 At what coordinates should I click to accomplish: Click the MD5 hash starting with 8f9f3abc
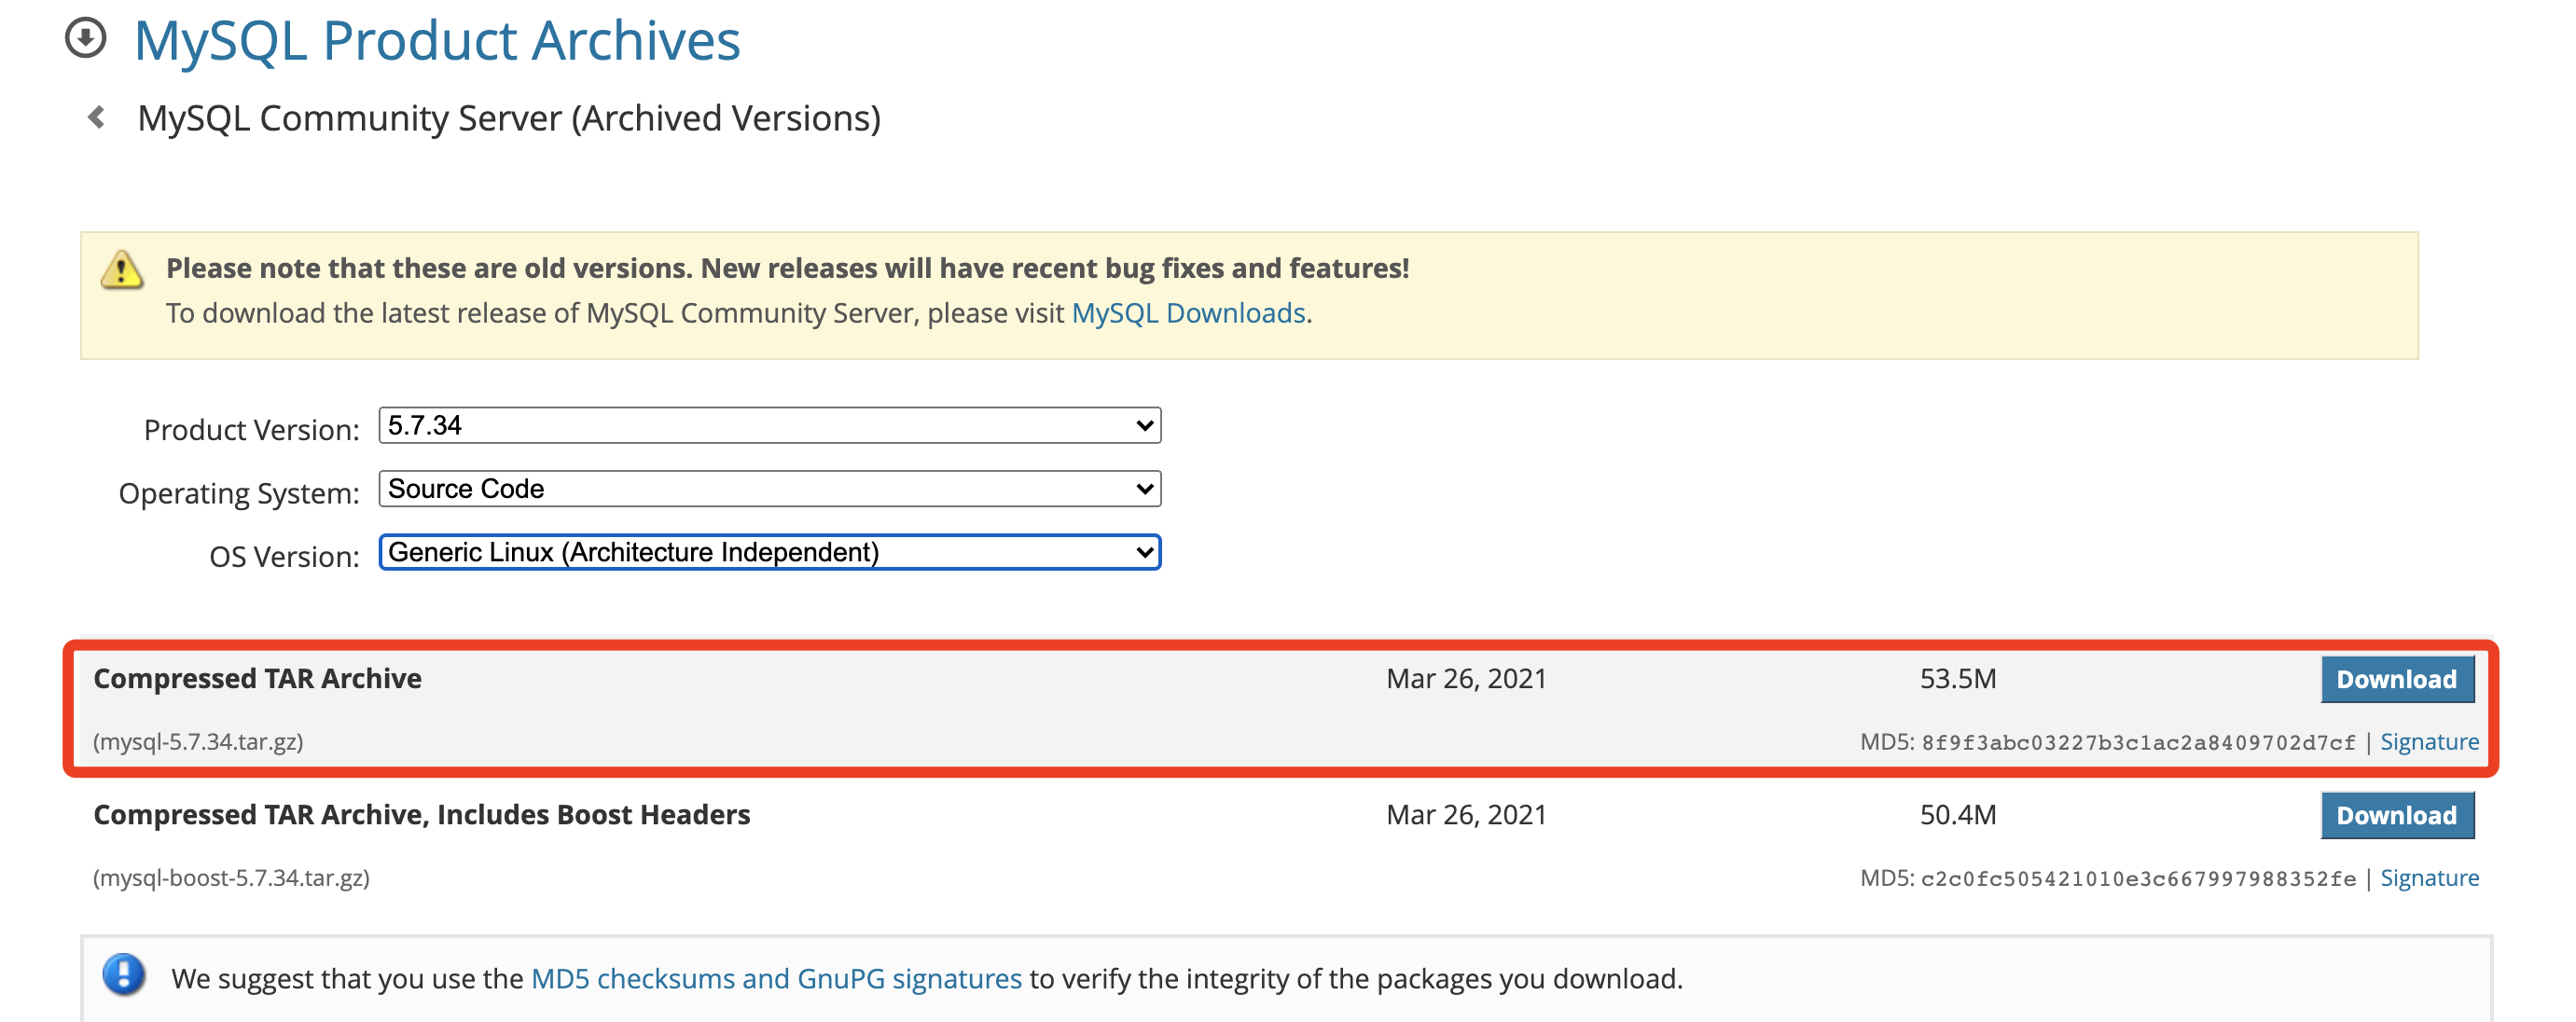pyautogui.click(x=2138, y=743)
